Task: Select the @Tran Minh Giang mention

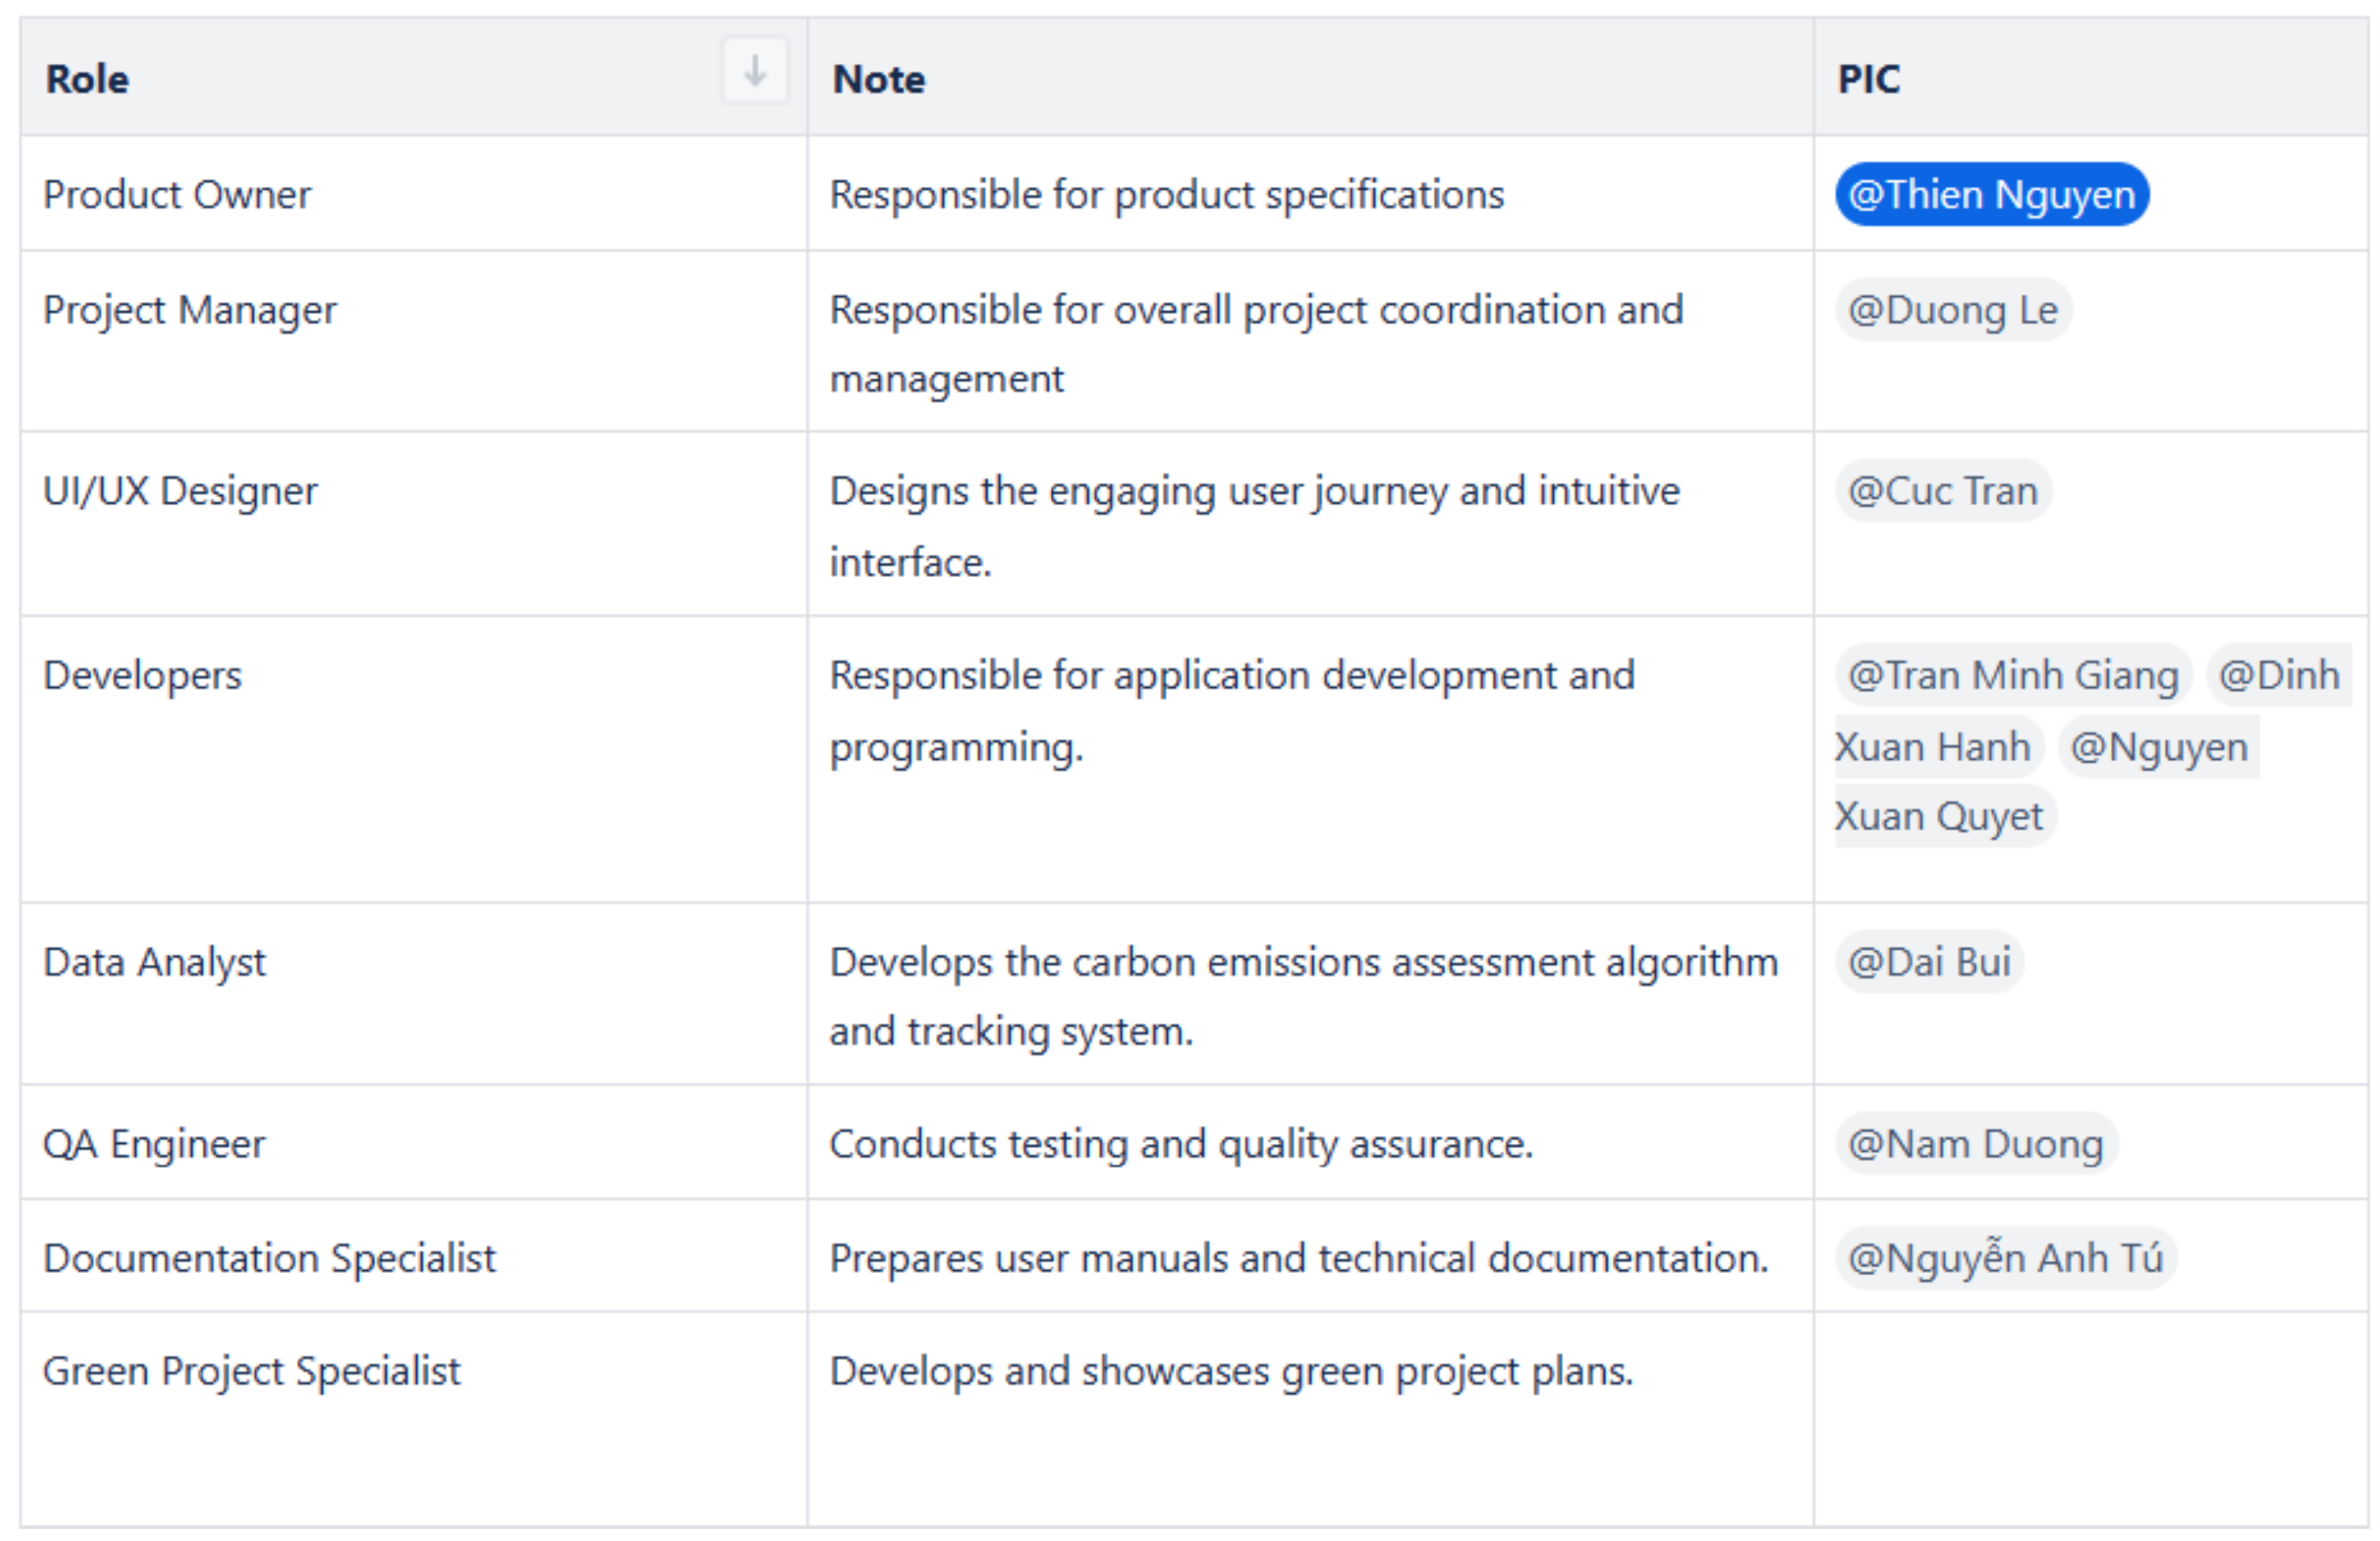Action: (2012, 675)
